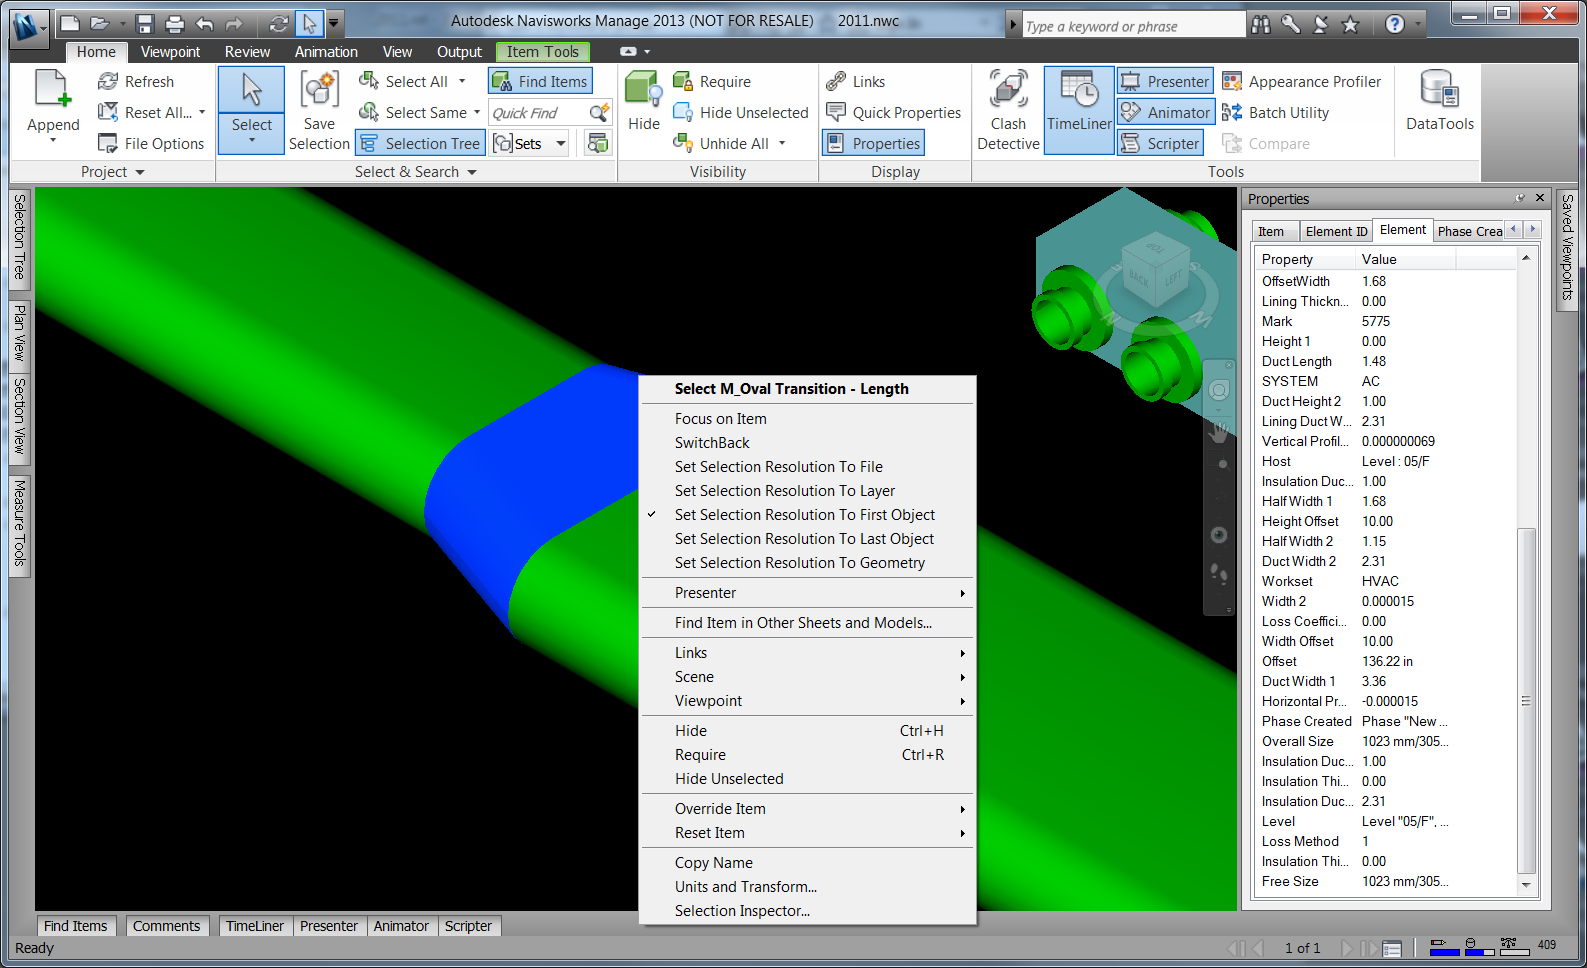Click the Redo arrow in quick access toolbar

click(x=234, y=23)
